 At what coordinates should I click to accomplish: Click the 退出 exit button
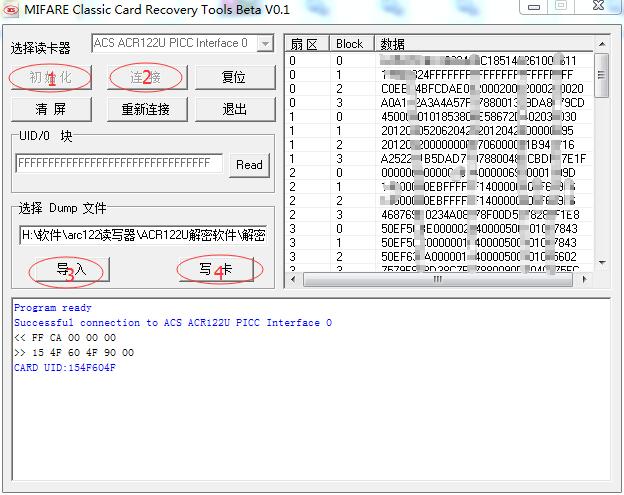coord(234,109)
